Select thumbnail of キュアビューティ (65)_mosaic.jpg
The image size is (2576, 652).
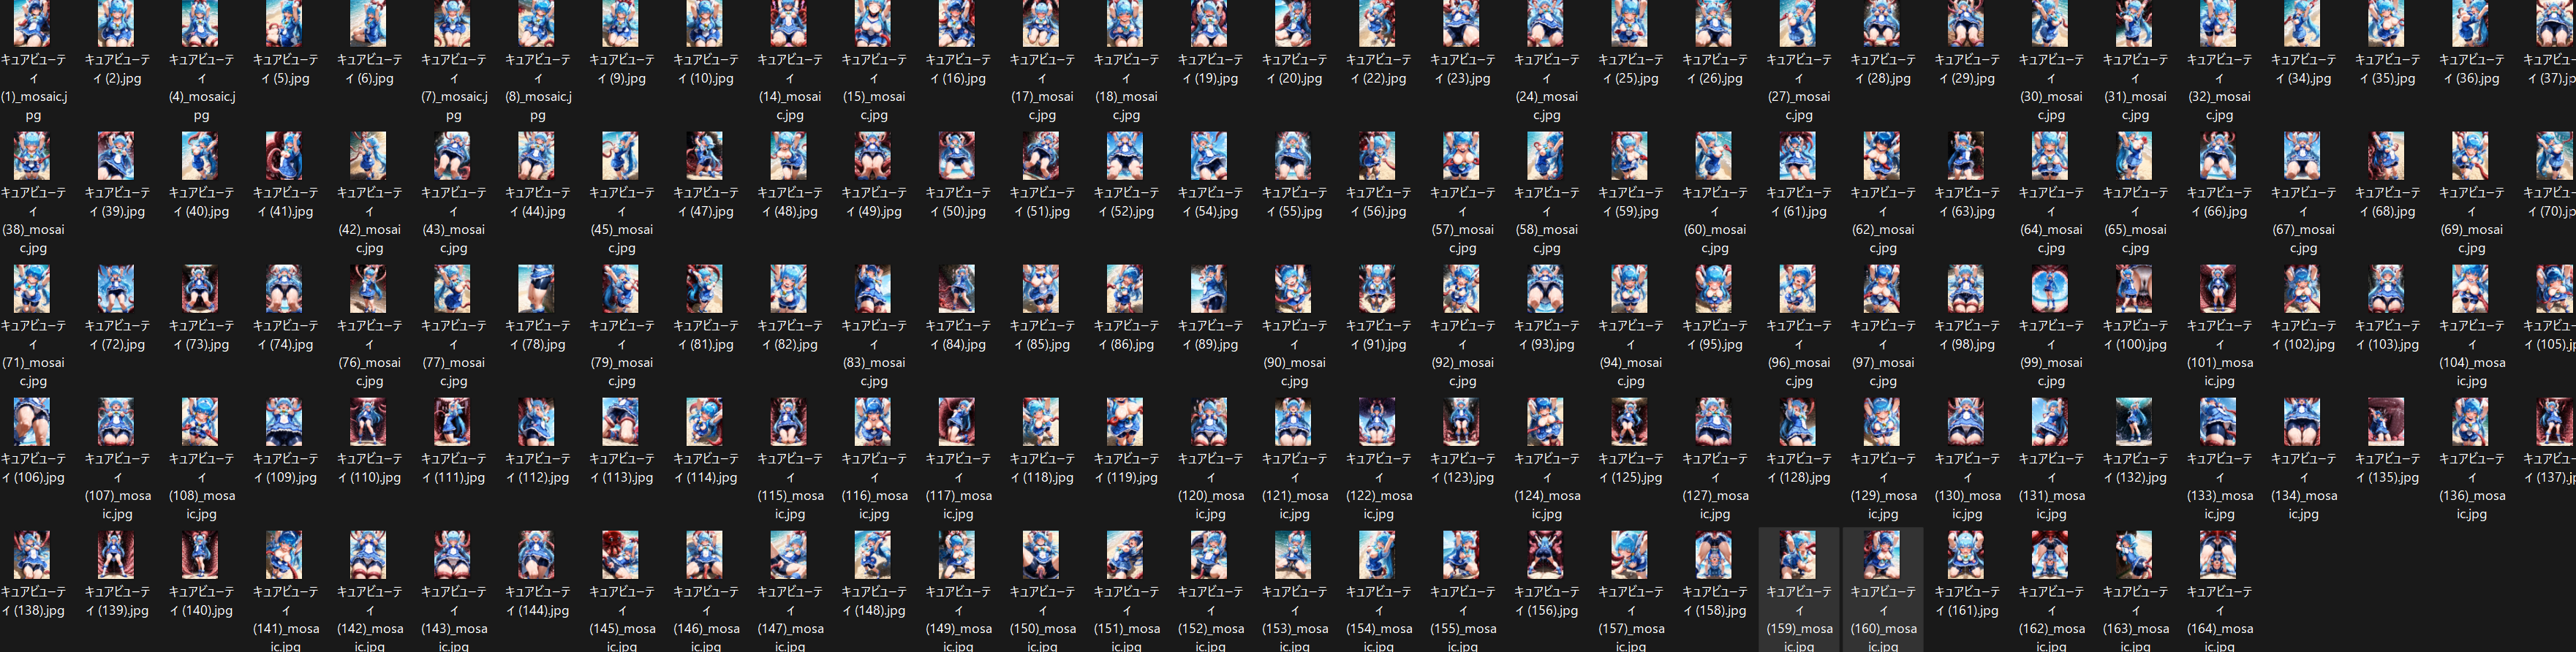pos(2133,156)
